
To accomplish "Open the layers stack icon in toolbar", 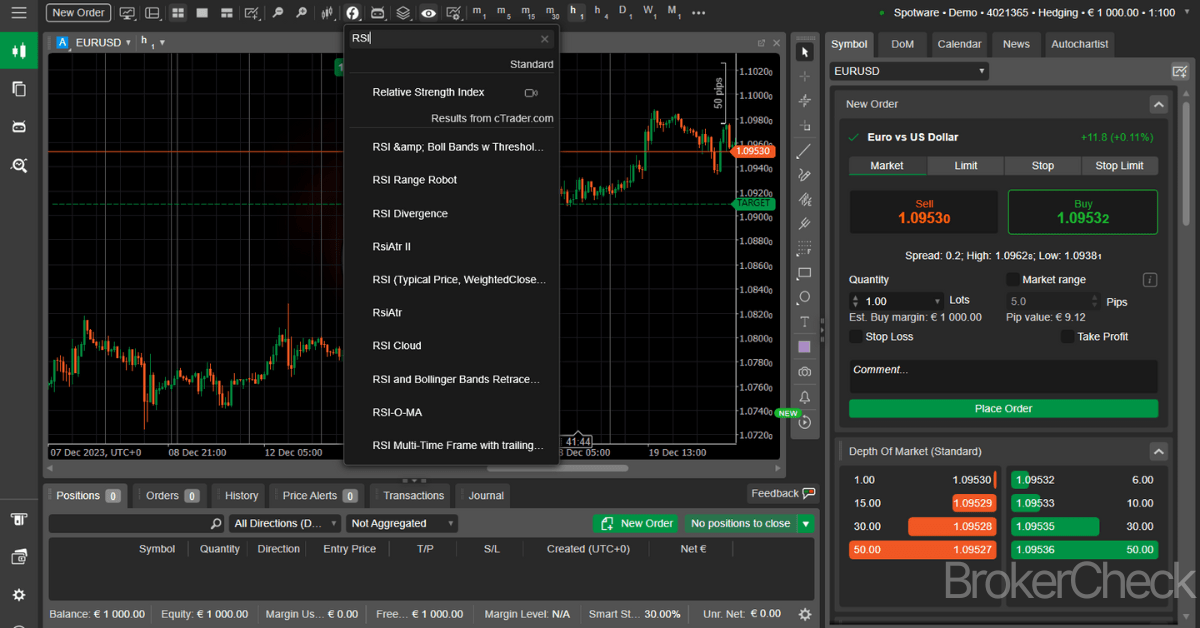I will 403,13.
